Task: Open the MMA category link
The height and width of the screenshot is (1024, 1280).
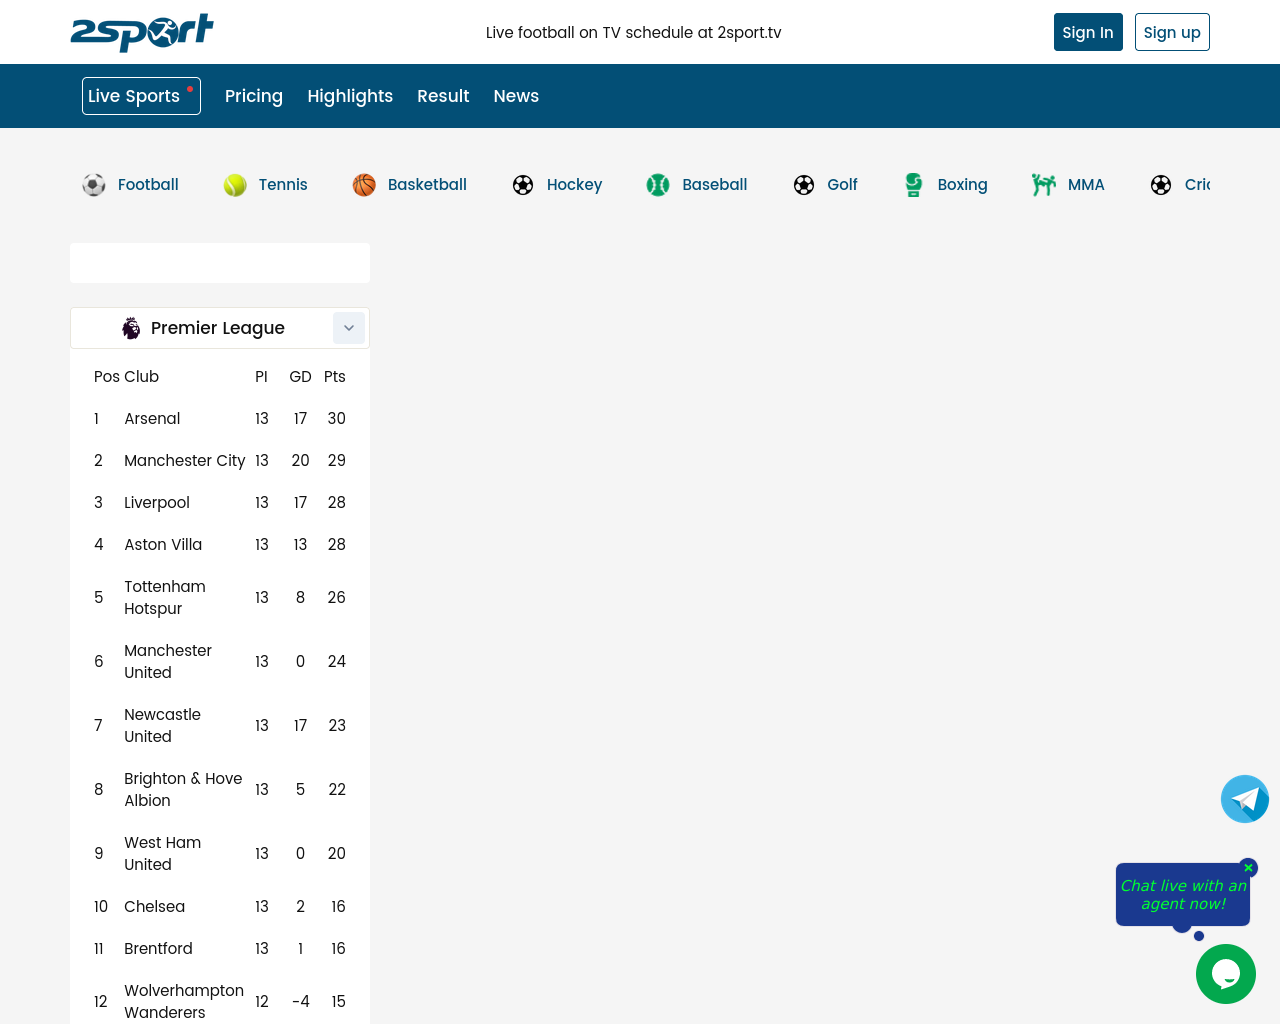Action: click(1086, 185)
